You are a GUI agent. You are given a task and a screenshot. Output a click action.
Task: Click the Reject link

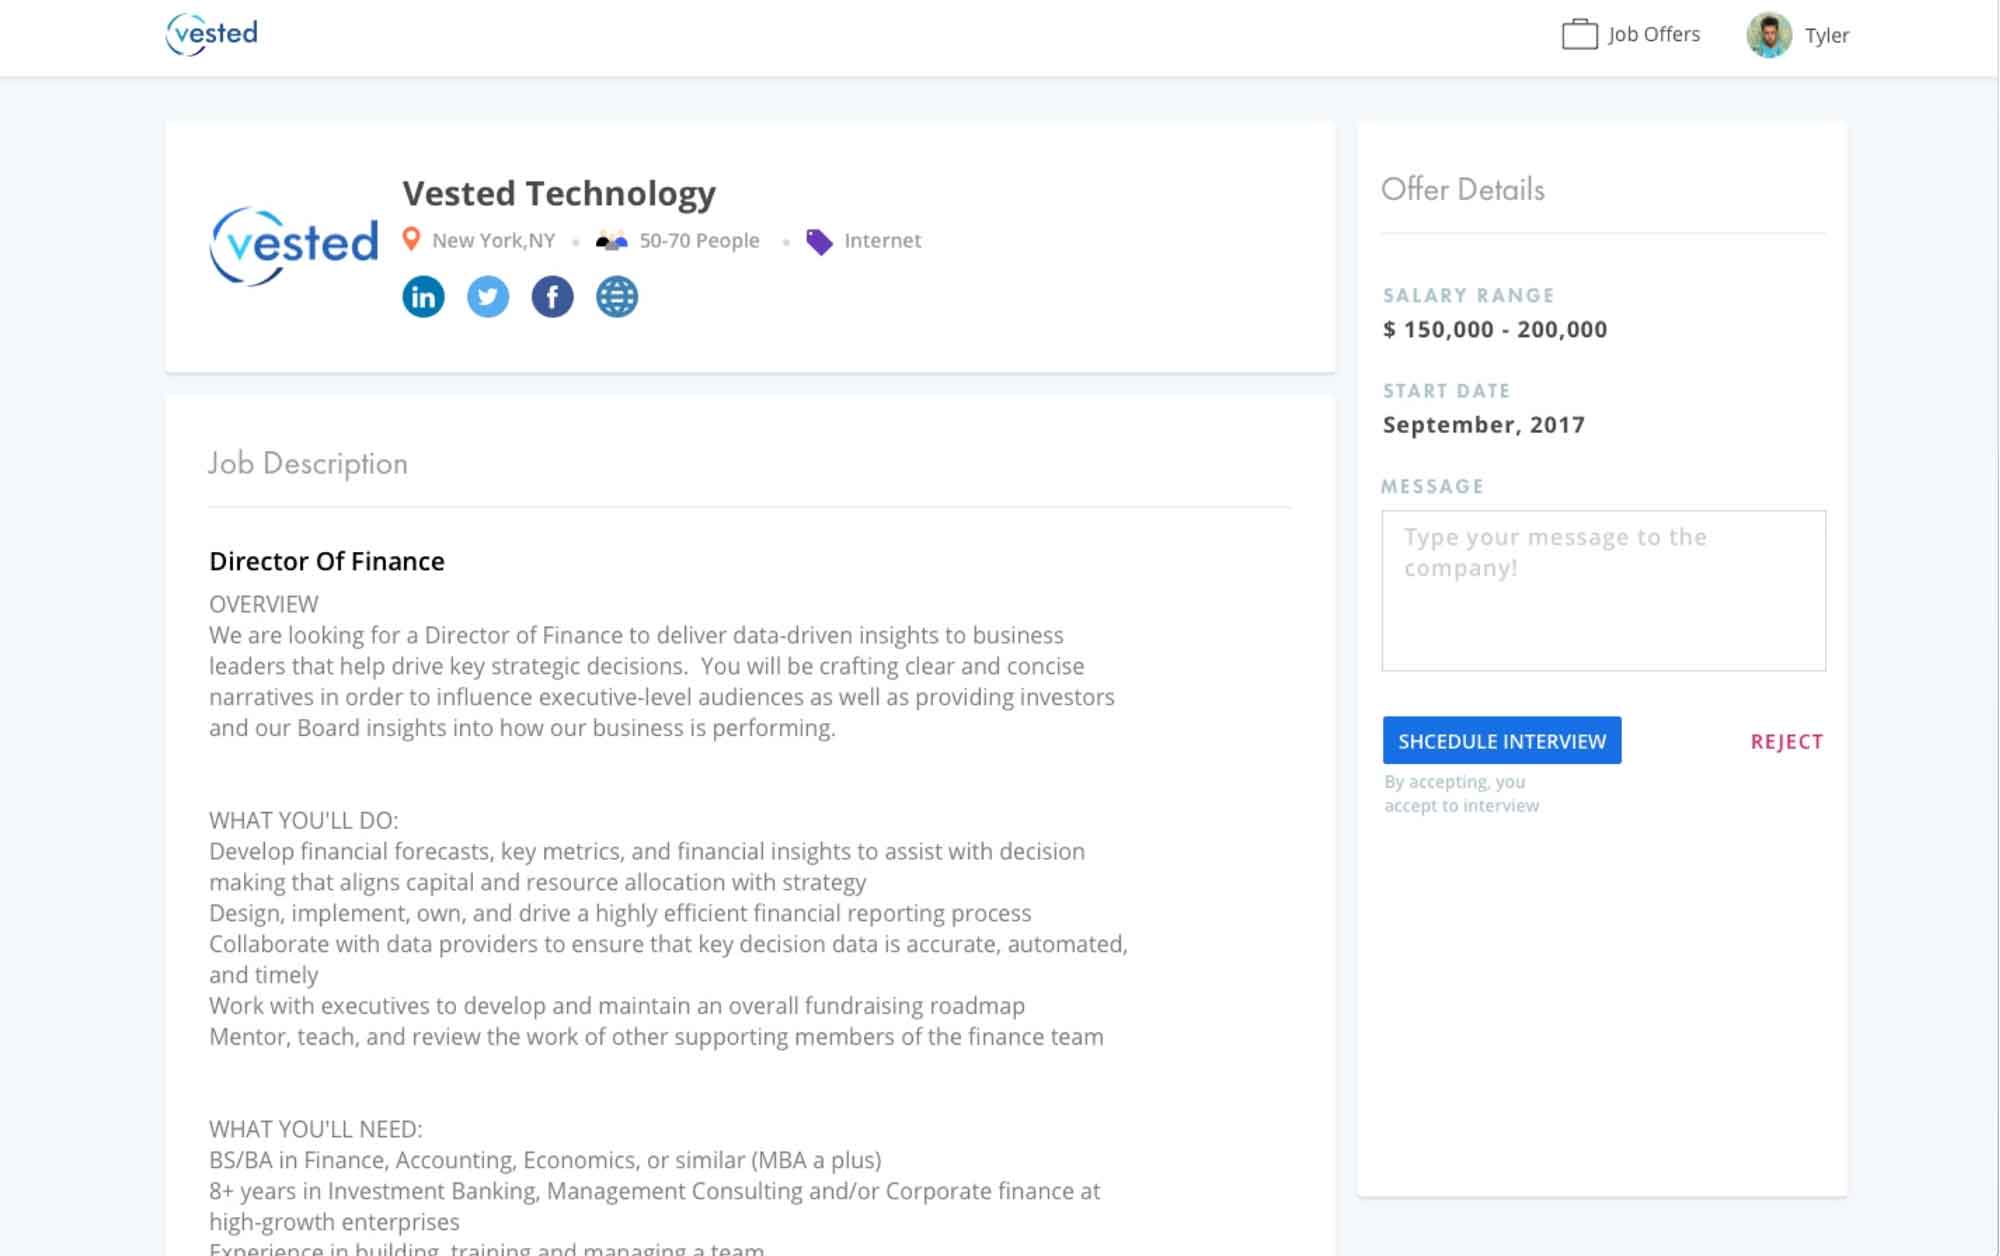pyautogui.click(x=1787, y=742)
